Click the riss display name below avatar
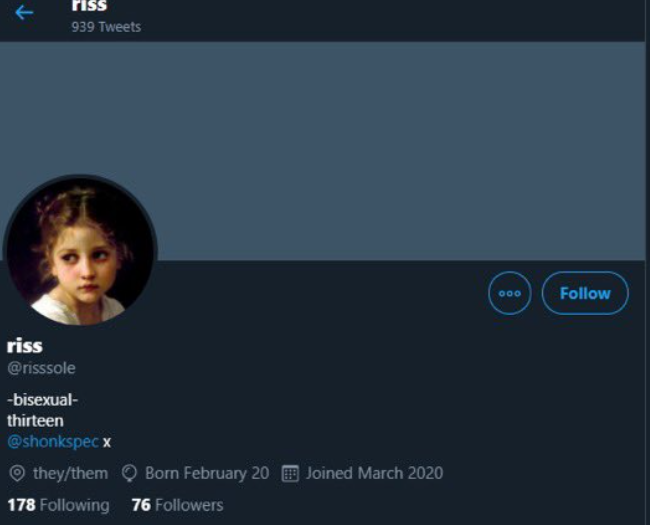The image size is (650, 525). click(x=25, y=346)
